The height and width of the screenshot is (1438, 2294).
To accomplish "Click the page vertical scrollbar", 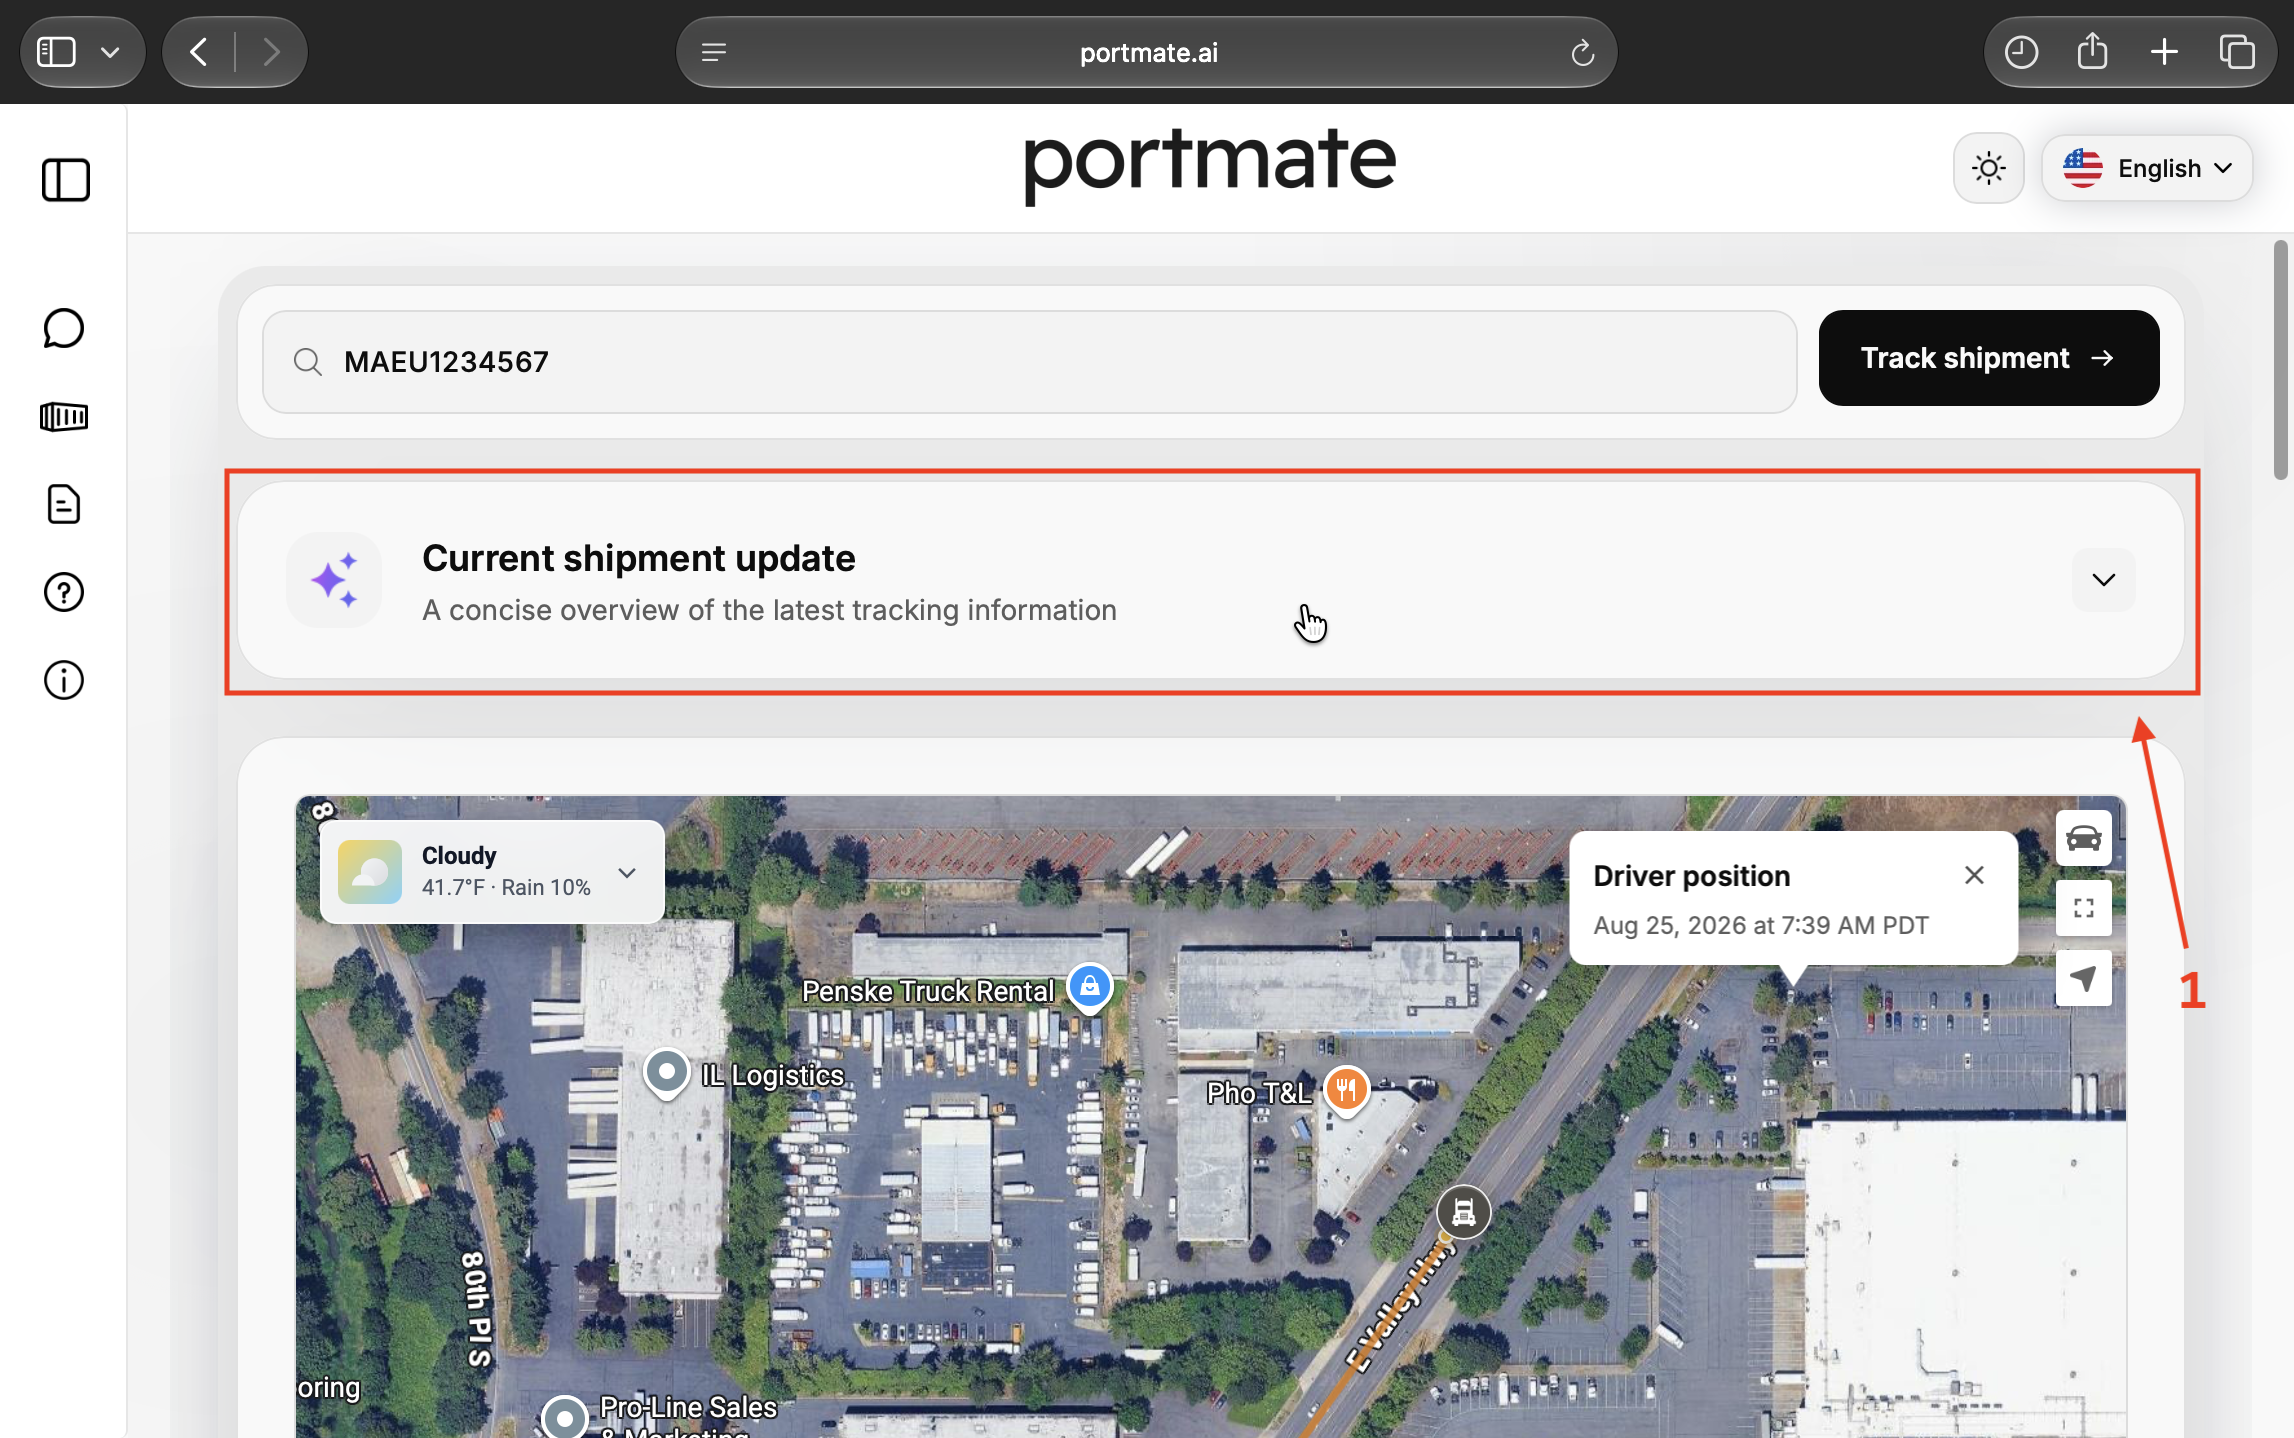I will coord(2280,360).
